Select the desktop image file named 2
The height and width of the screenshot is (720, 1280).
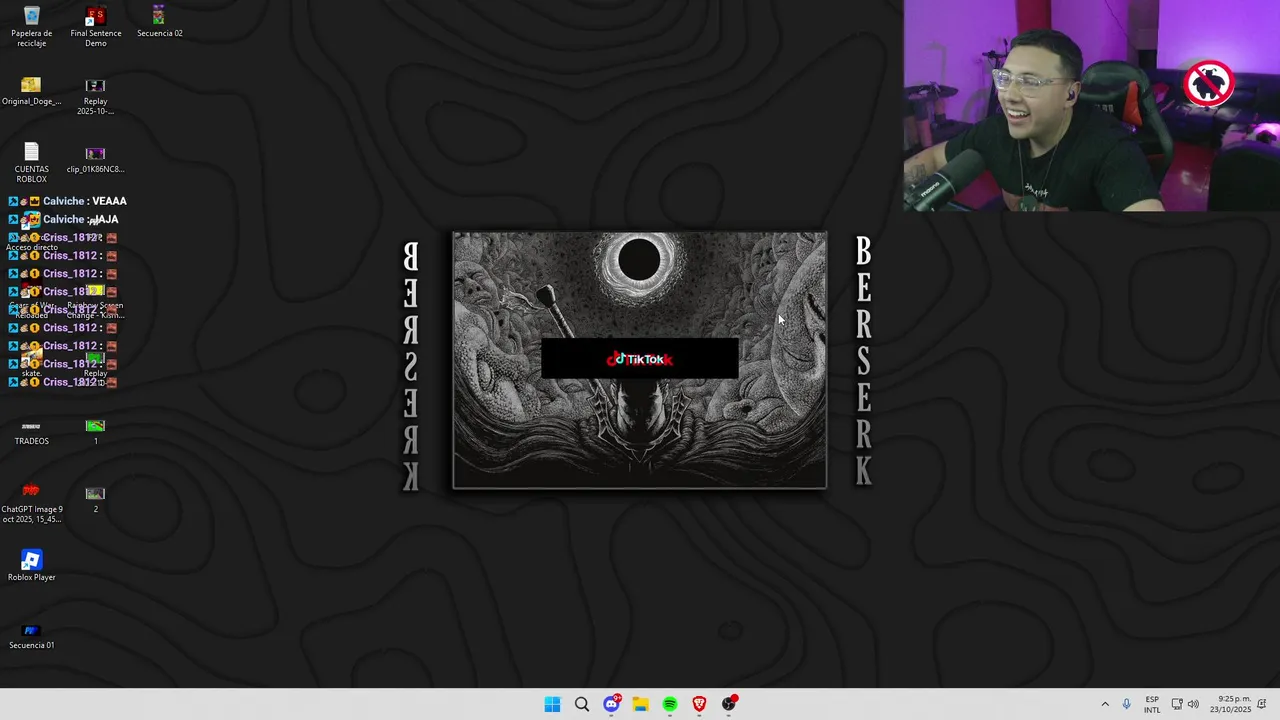pos(95,499)
